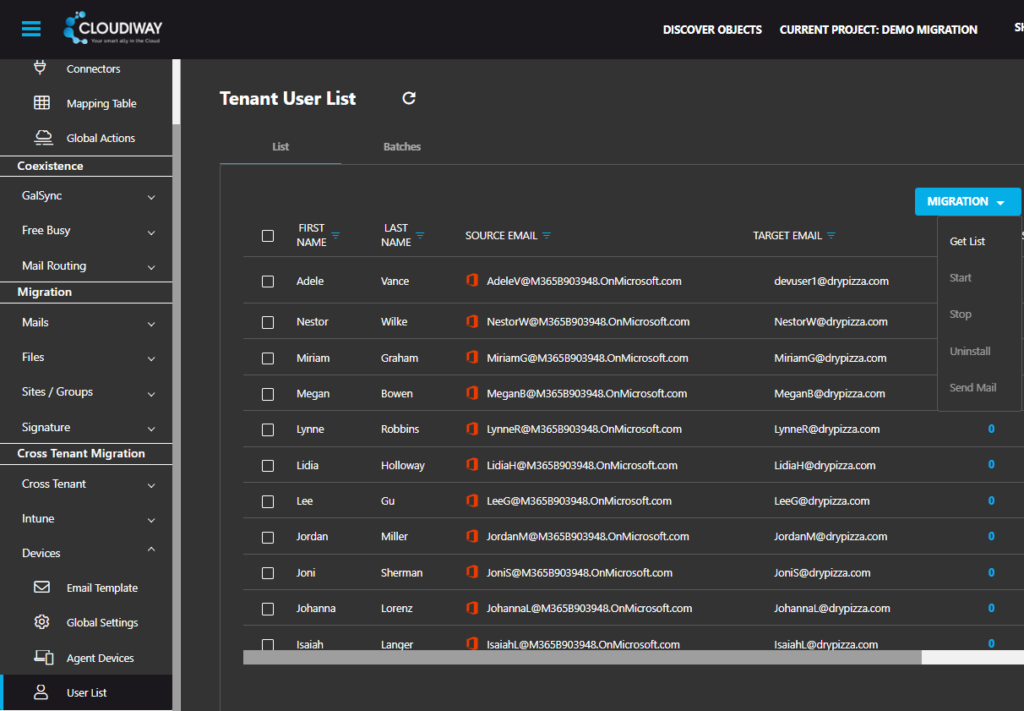Filter the Target Email column
Image resolution: width=1024 pixels, height=711 pixels.
click(831, 235)
